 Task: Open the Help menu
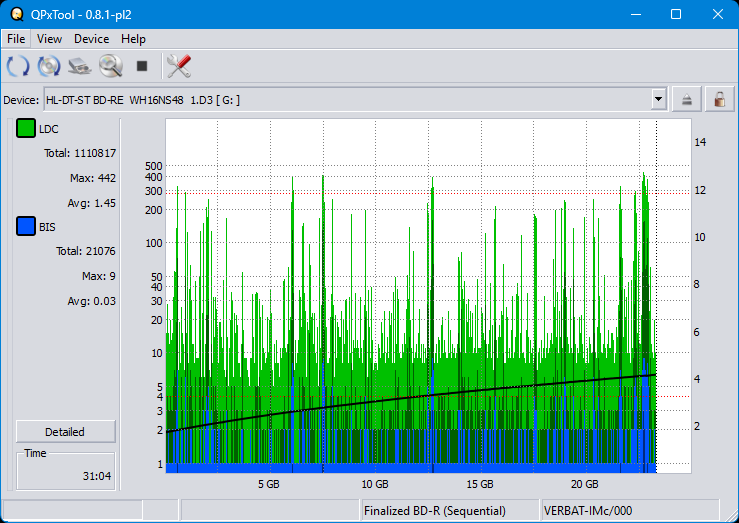pyautogui.click(x=133, y=39)
